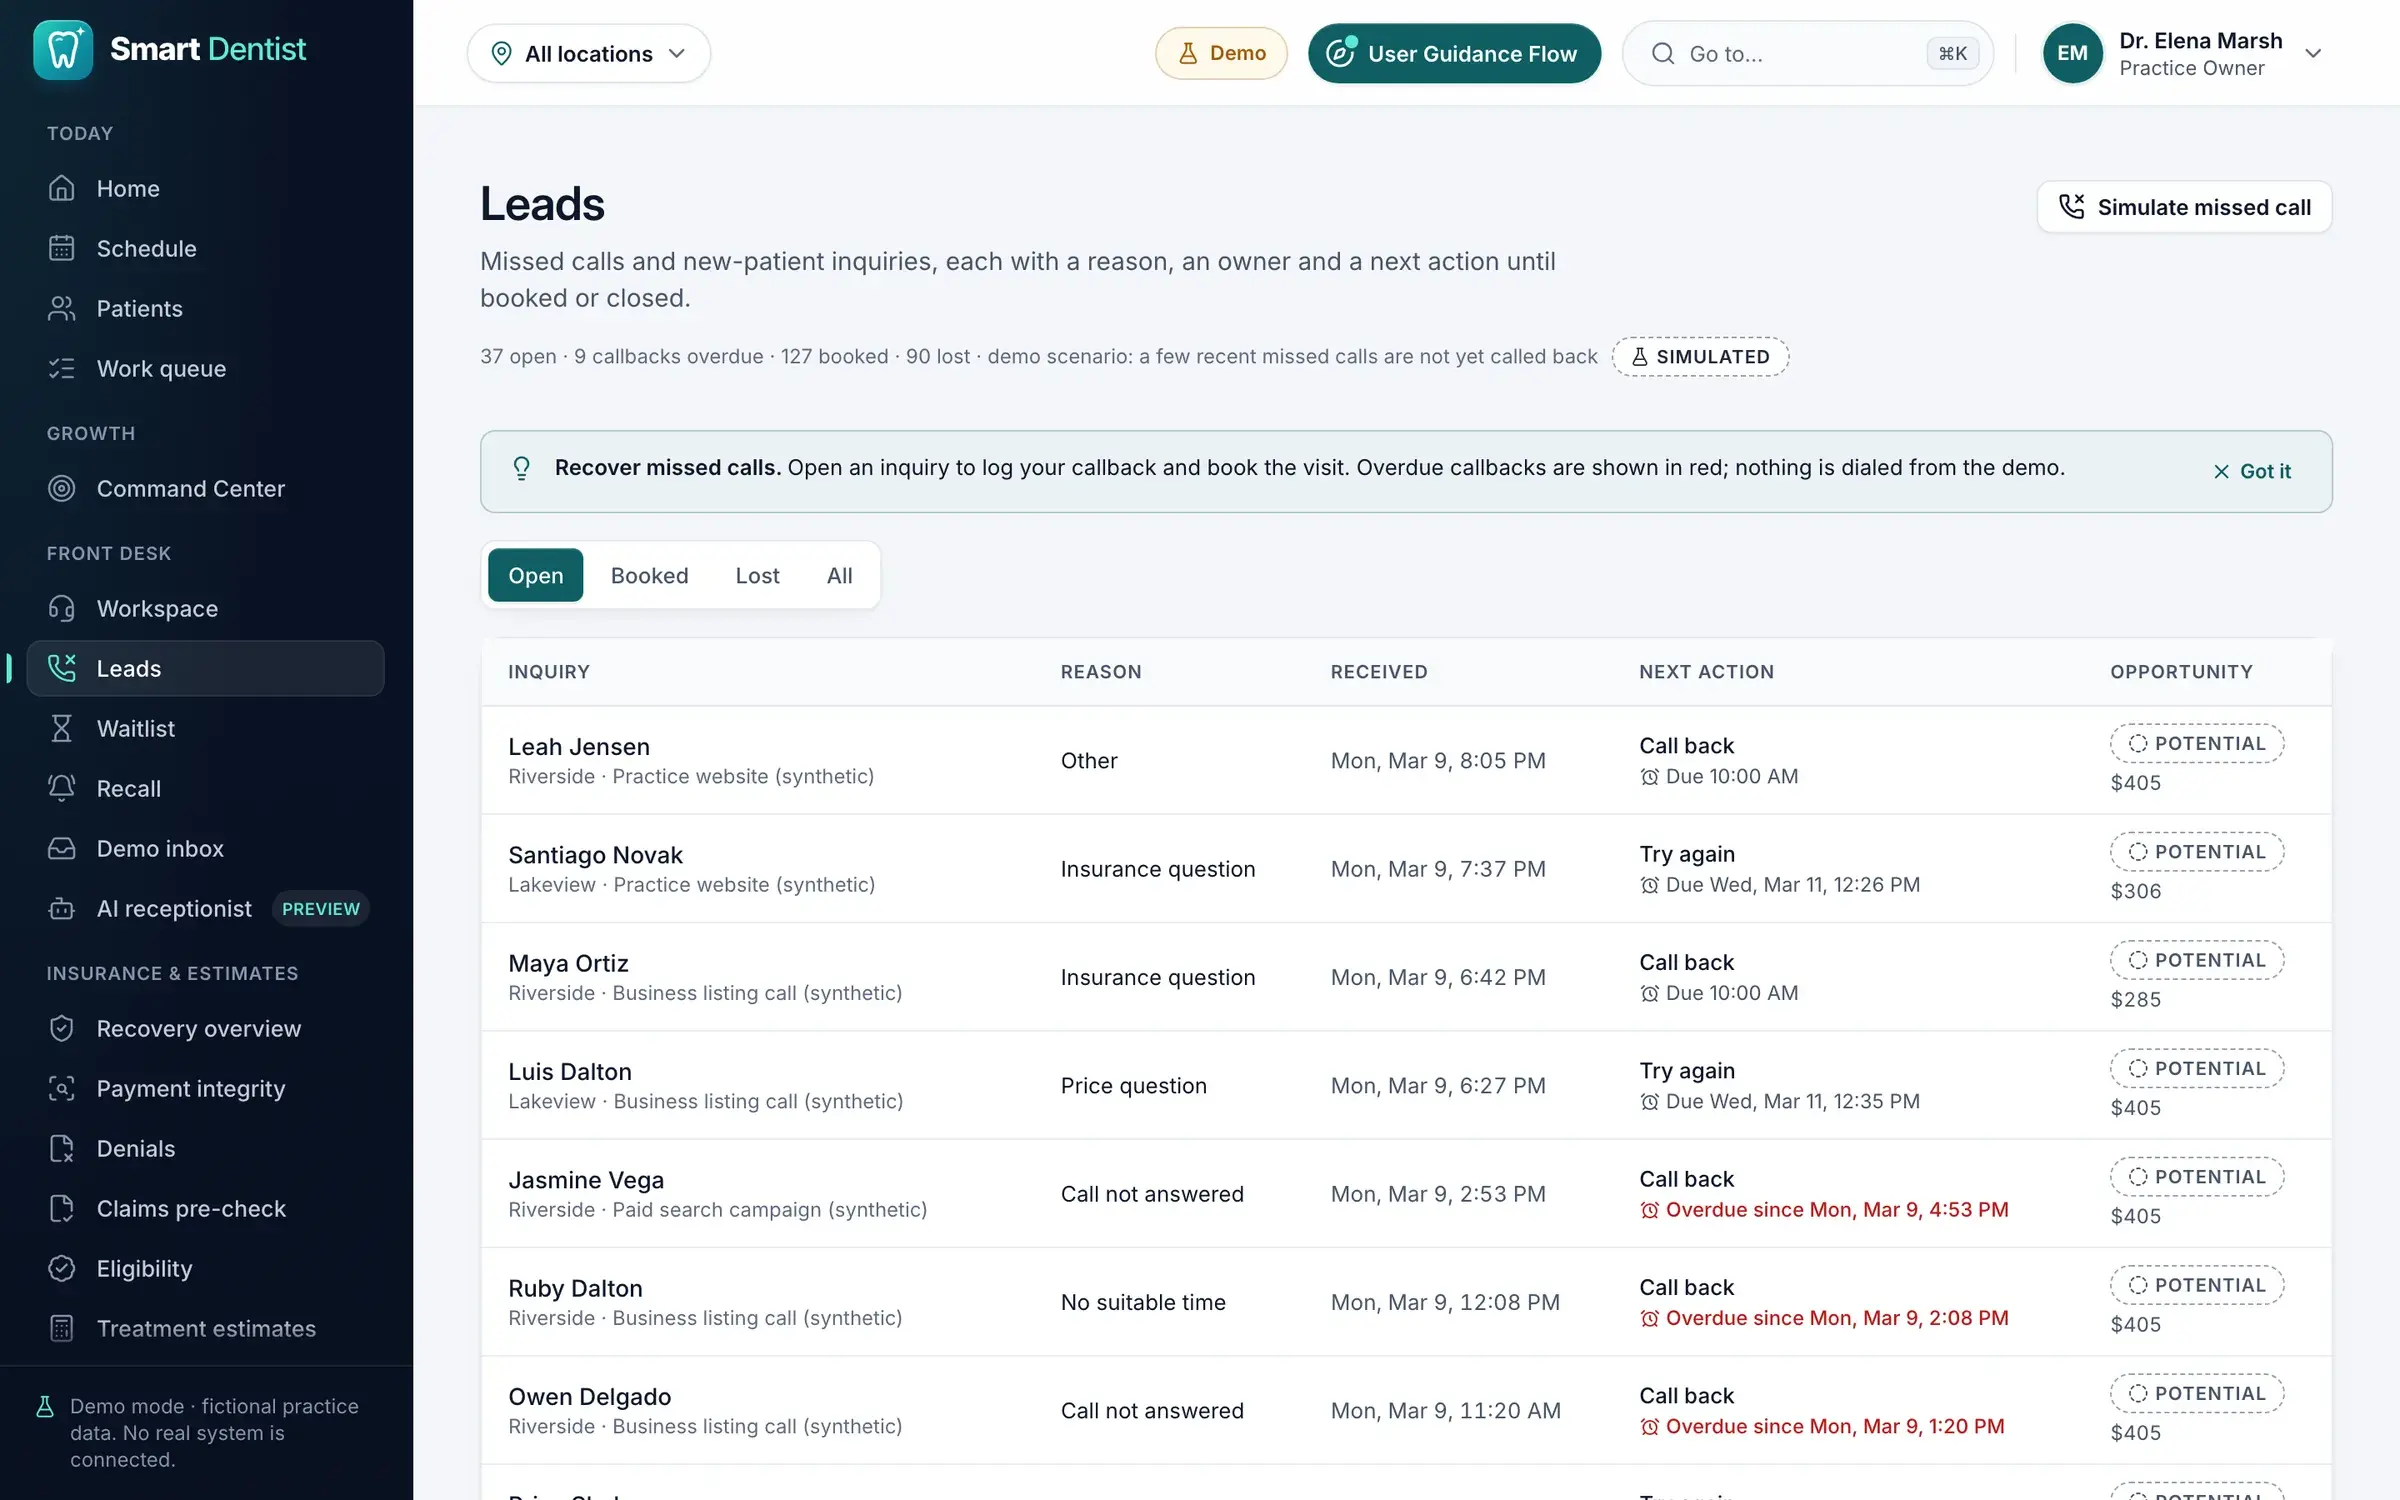Open Maya Ortiz inquiry
The image size is (2400, 1500).
(x=1406, y=977)
